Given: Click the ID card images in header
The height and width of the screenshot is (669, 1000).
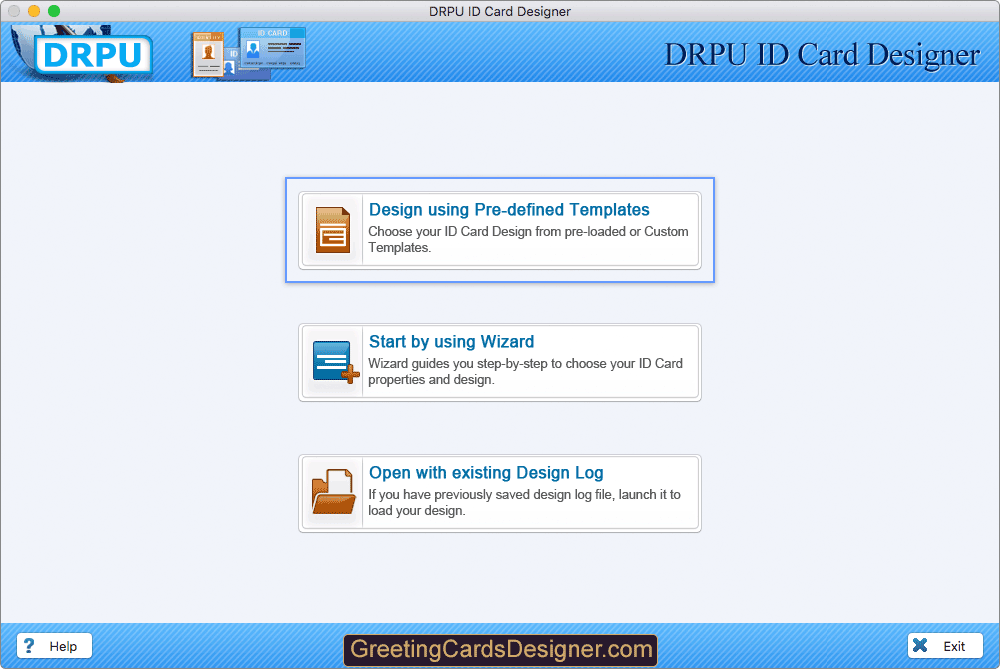Looking at the screenshot, I should (249, 54).
